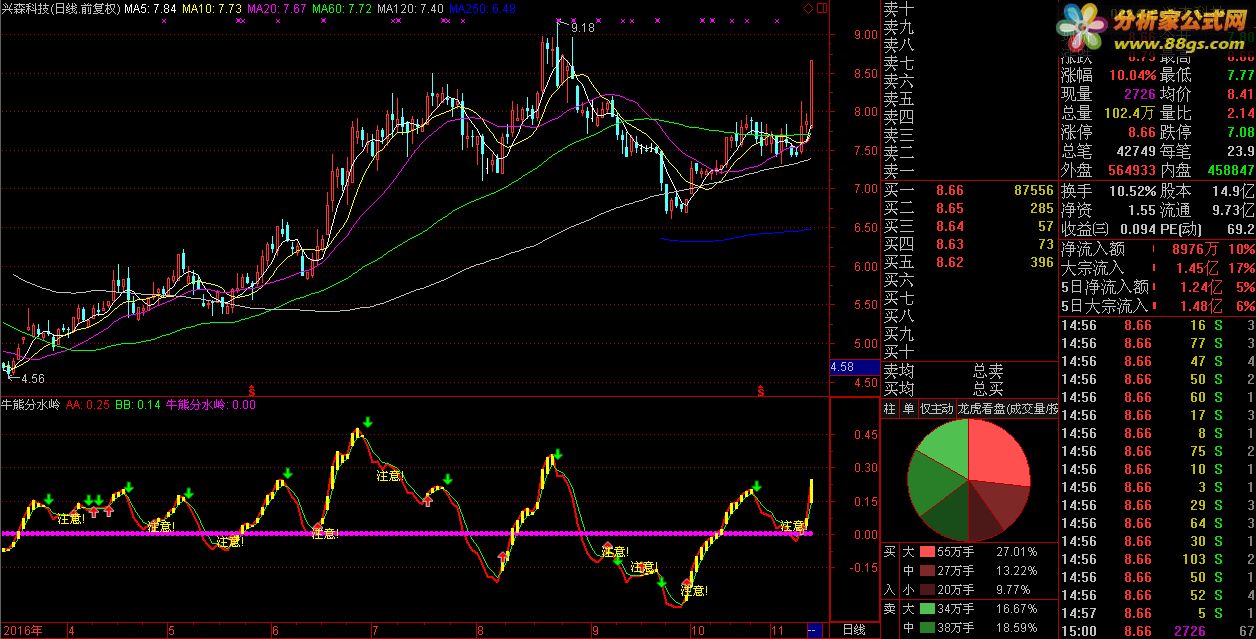Click the 总卖 total sell label

click(988, 370)
